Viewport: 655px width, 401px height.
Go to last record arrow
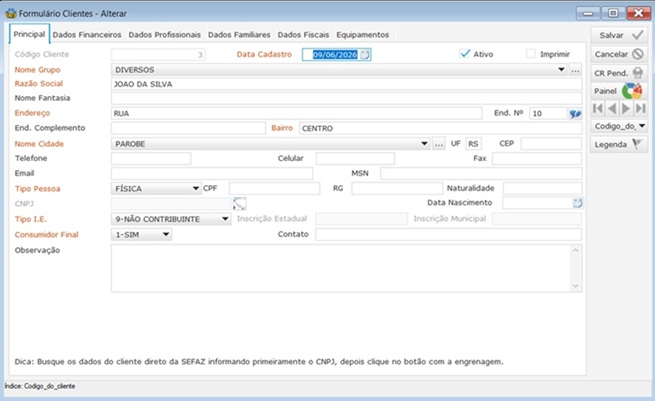[x=640, y=109]
